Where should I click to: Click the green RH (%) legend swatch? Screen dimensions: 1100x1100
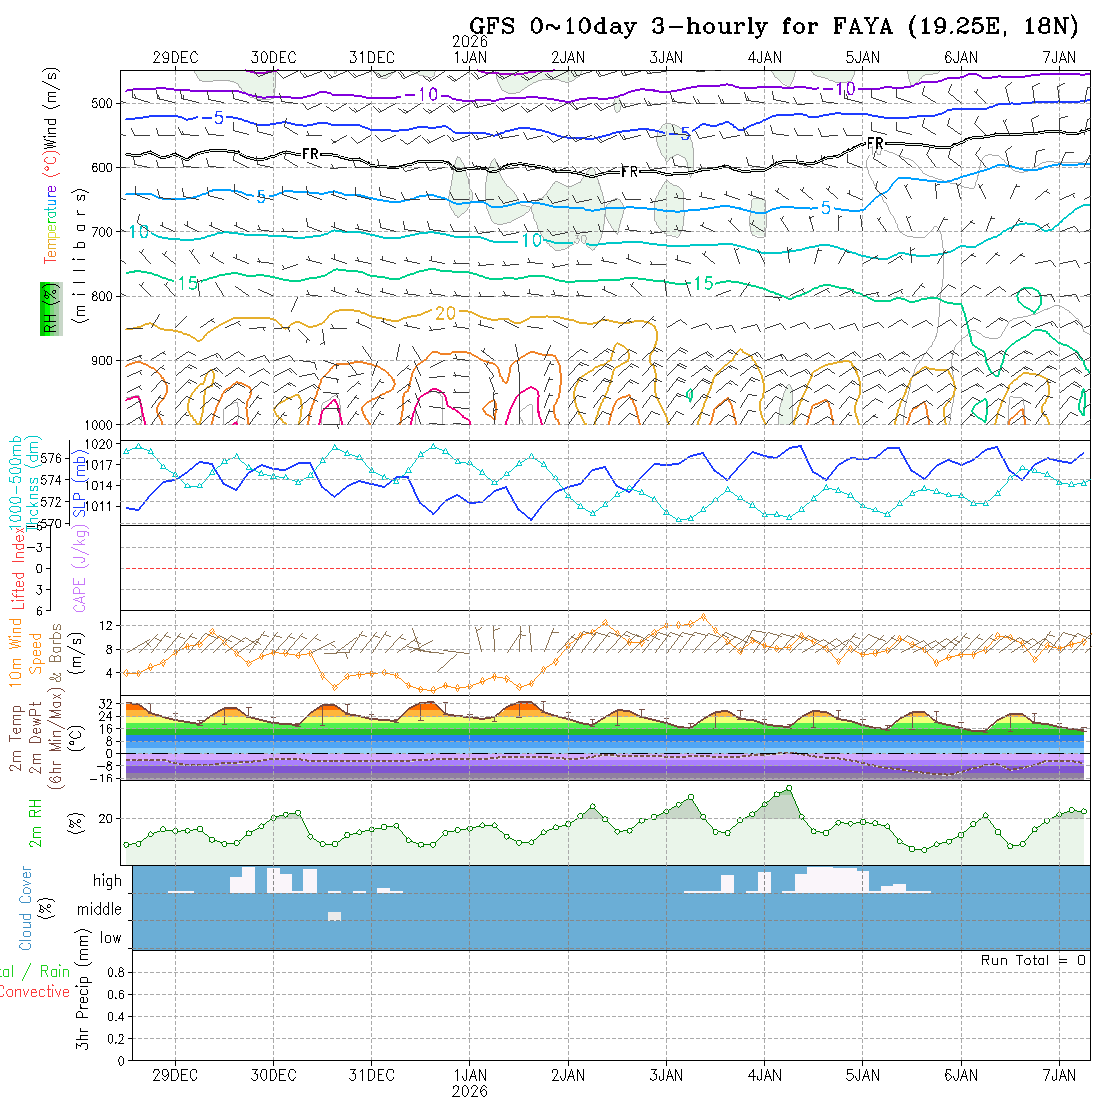click(x=47, y=308)
